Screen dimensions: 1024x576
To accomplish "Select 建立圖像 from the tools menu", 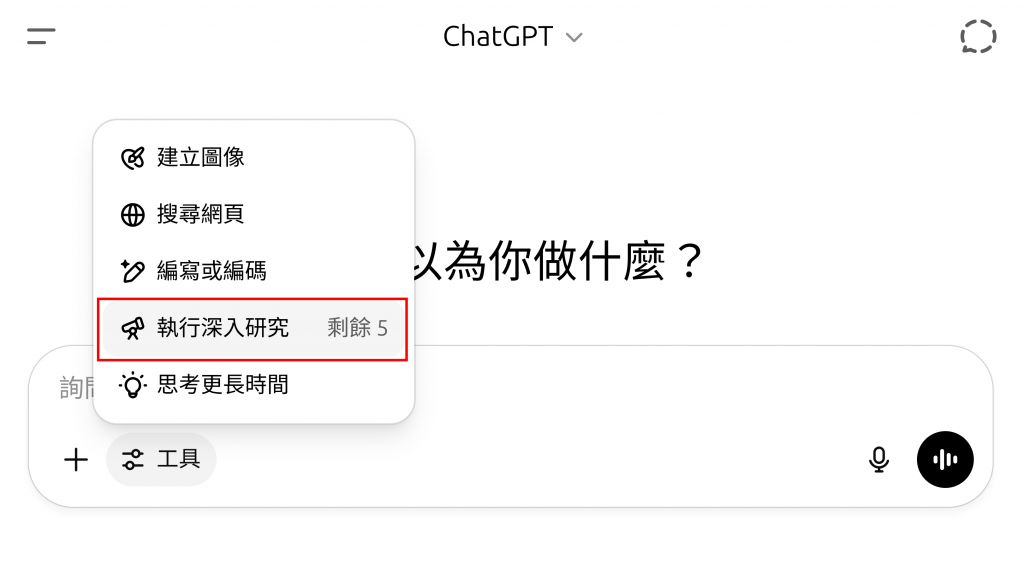I will pos(254,157).
